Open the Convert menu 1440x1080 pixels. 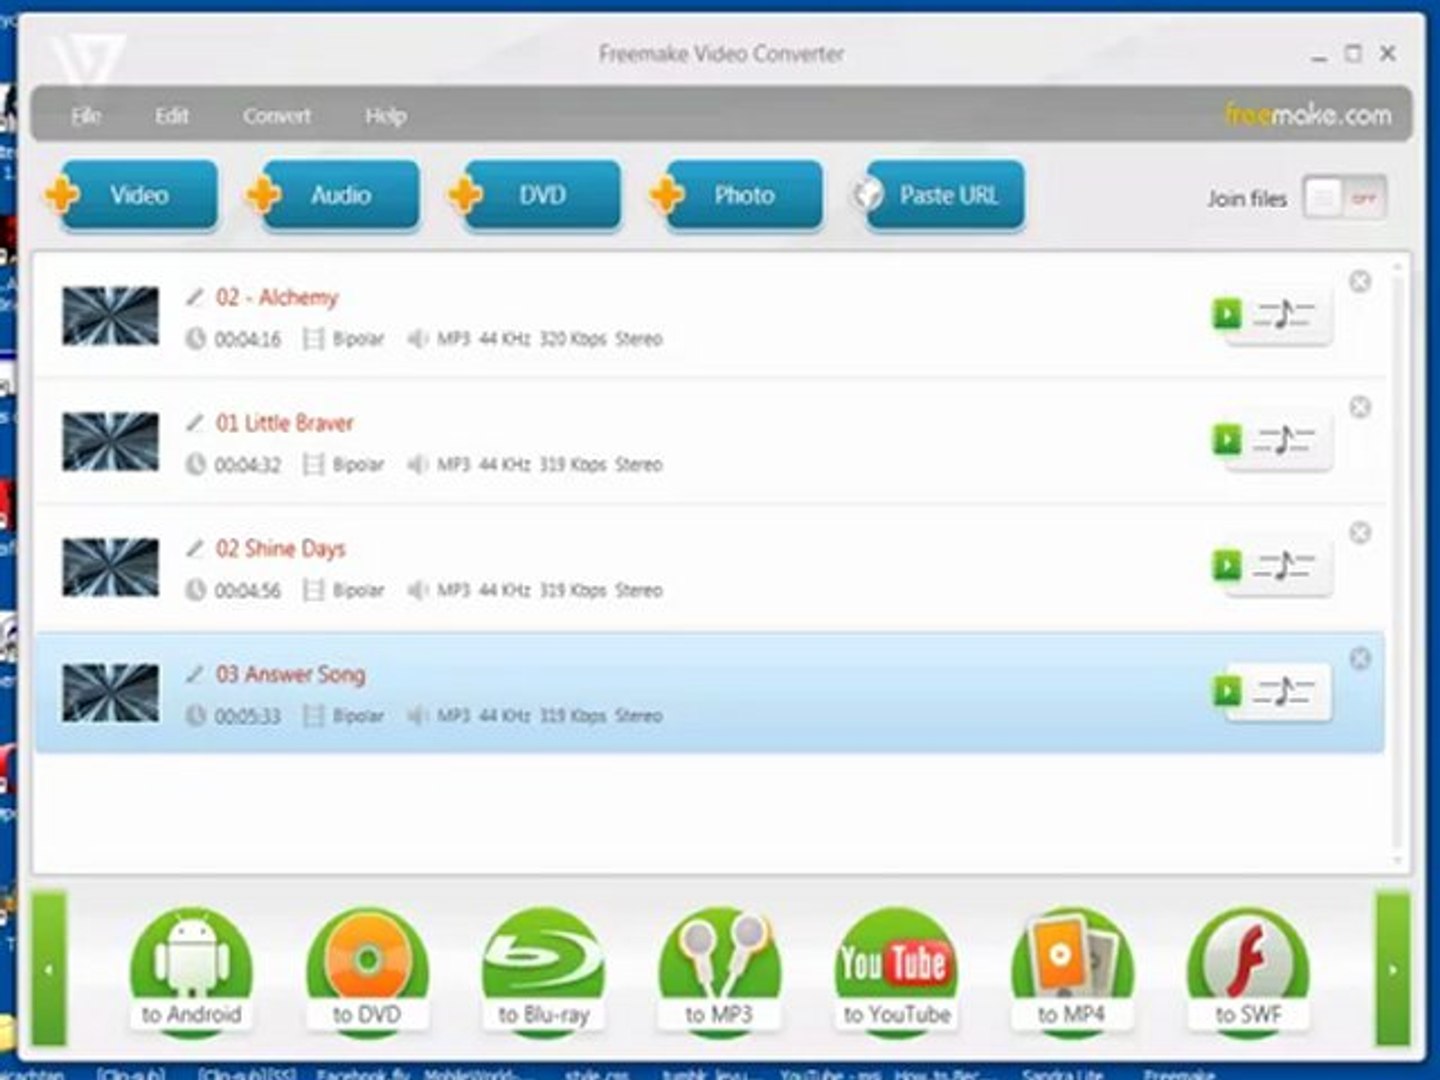pyautogui.click(x=277, y=116)
